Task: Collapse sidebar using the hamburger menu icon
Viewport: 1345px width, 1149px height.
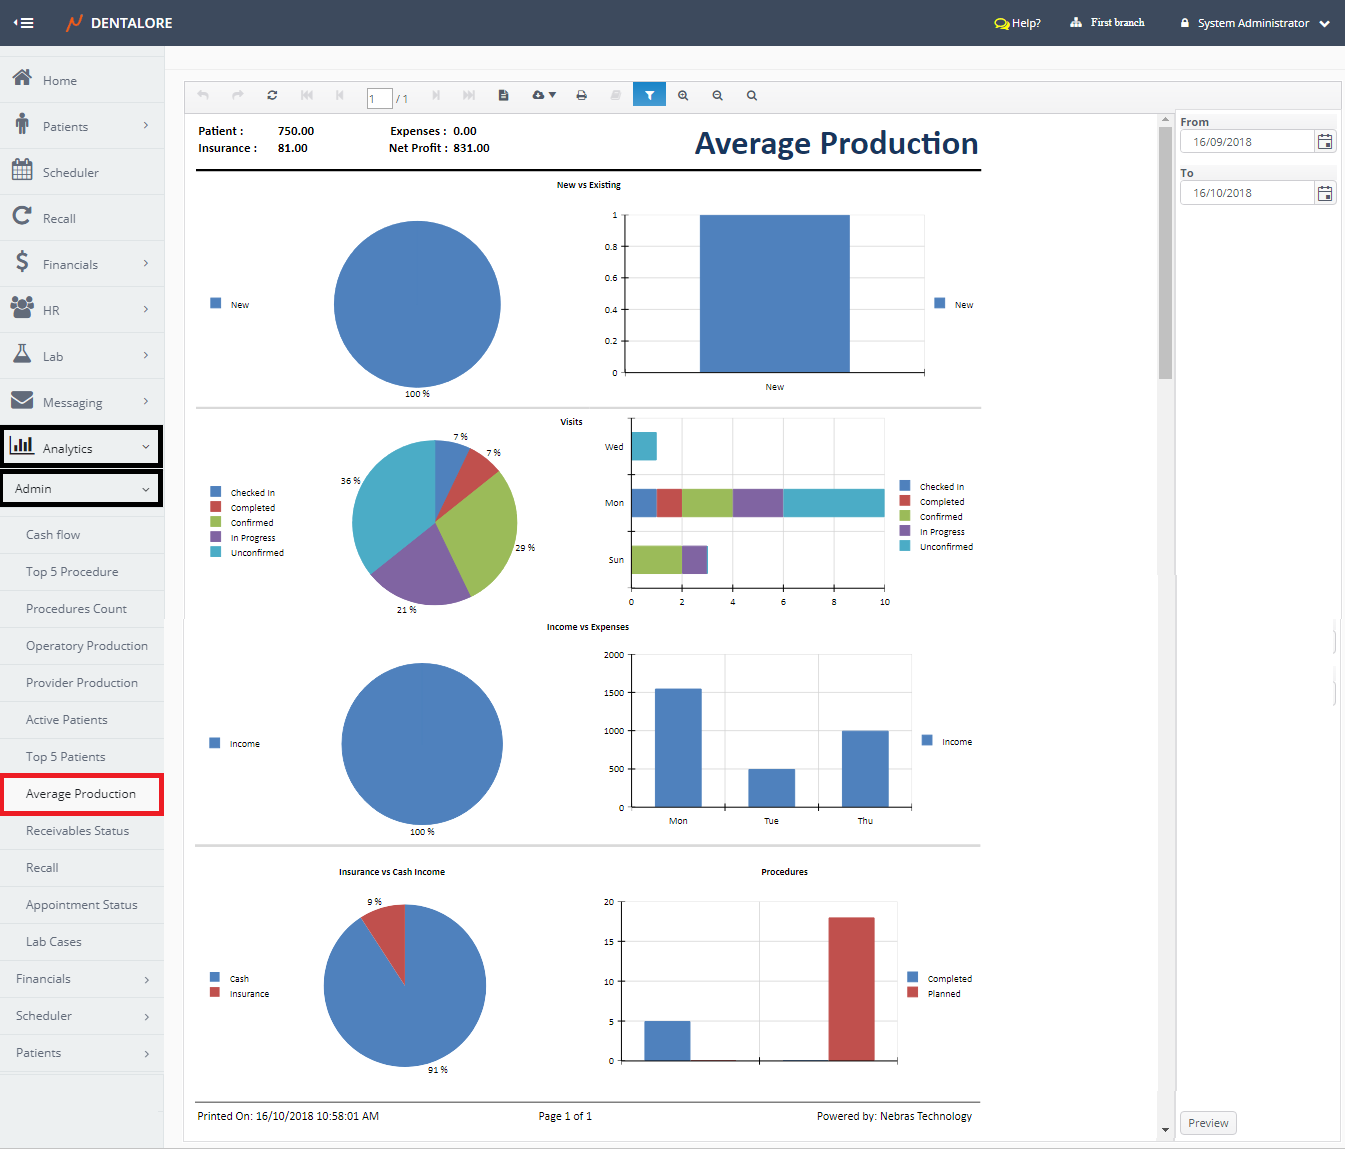Action: point(24,23)
